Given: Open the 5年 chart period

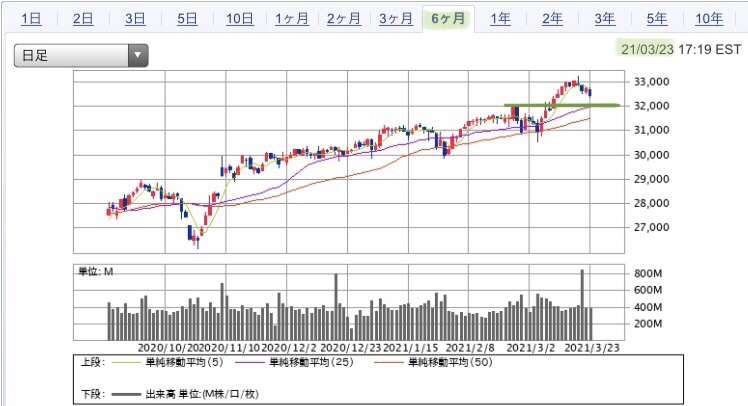Looking at the screenshot, I should pyautogui.click(x=657, y=19).
